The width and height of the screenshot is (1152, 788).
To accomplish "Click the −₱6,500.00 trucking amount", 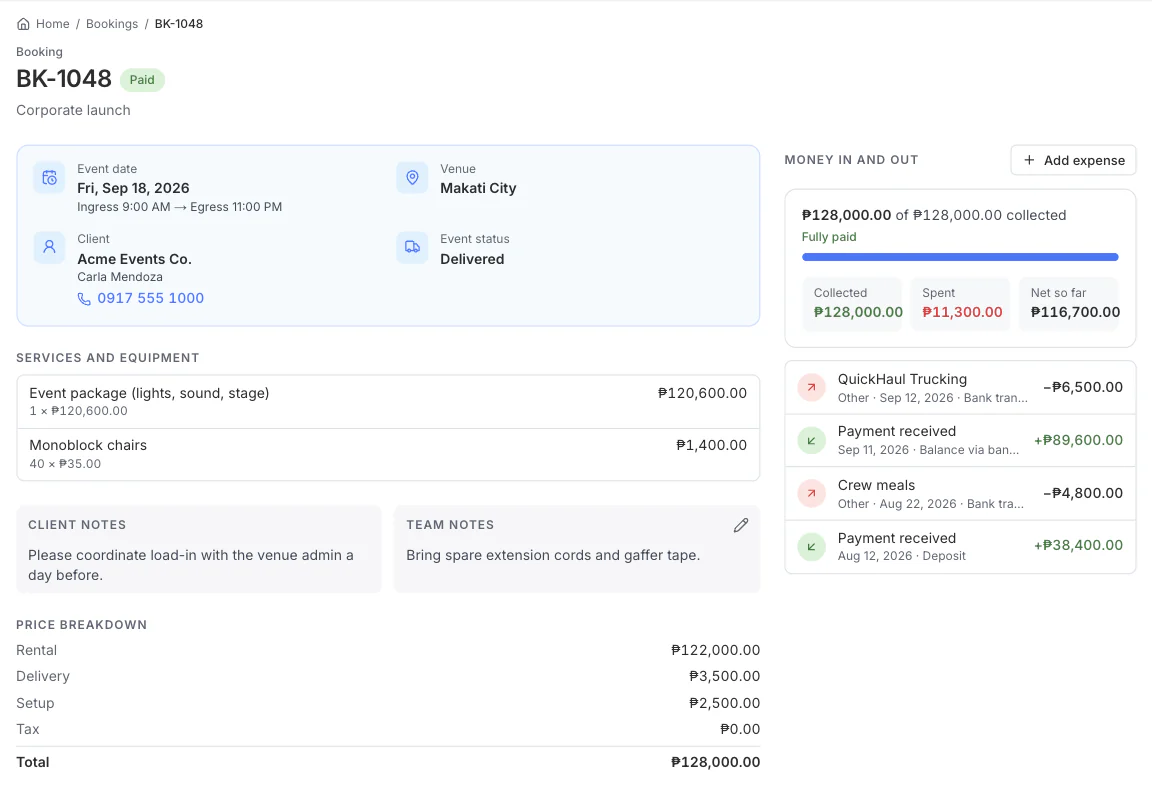I will 1083,387.
